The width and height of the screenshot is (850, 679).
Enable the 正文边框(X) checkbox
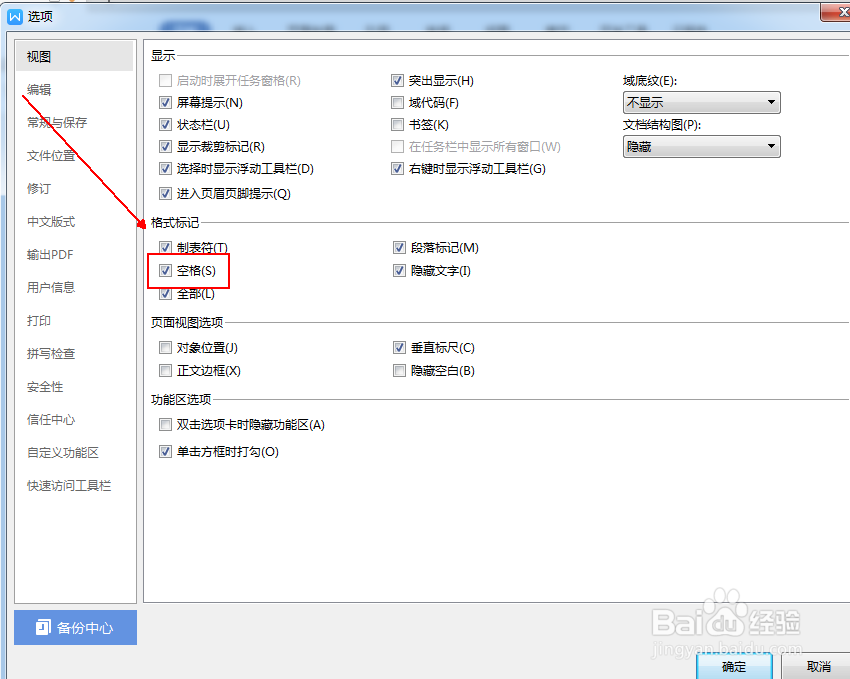pyautogui.click(x=165, y=371)
